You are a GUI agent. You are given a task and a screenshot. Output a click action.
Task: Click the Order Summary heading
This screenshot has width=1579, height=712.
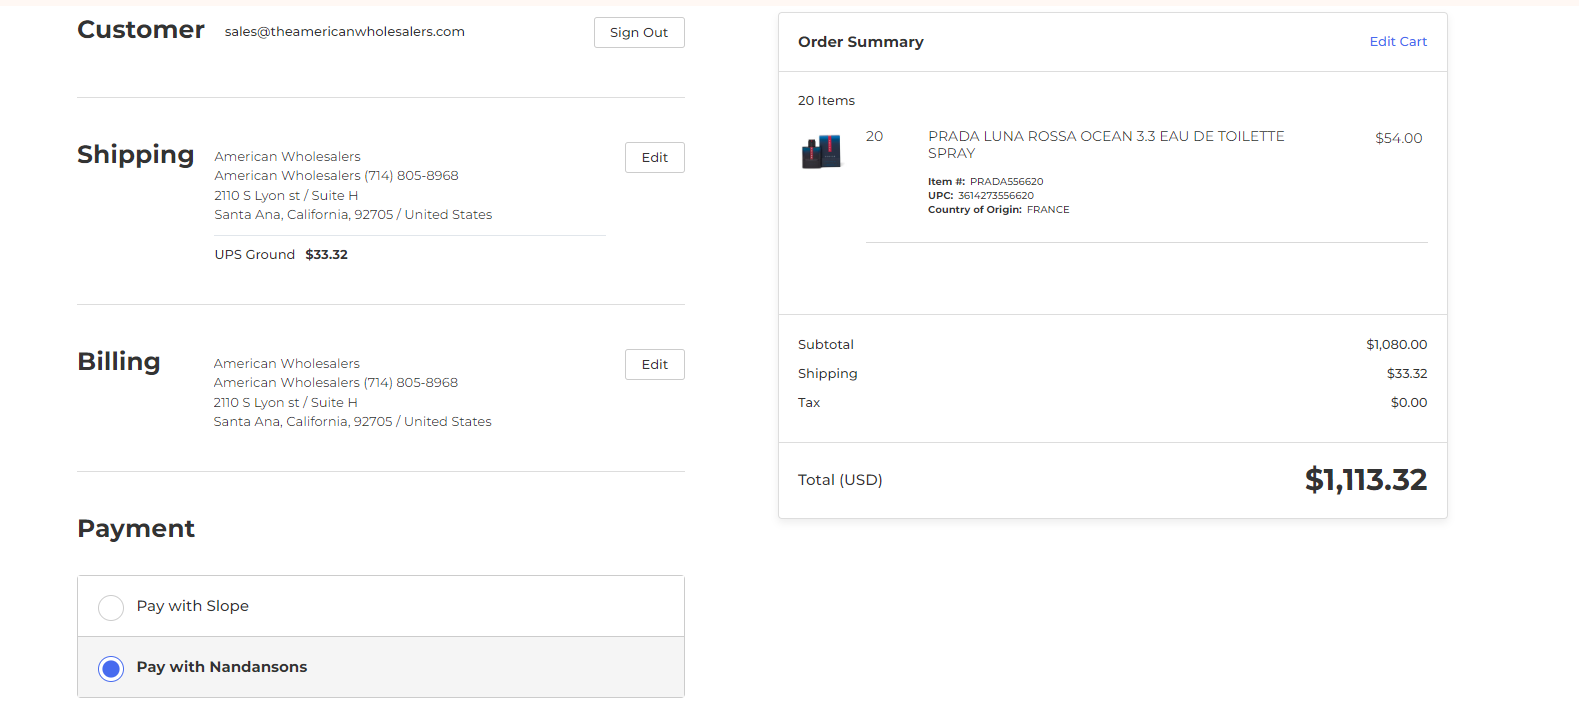860,41
